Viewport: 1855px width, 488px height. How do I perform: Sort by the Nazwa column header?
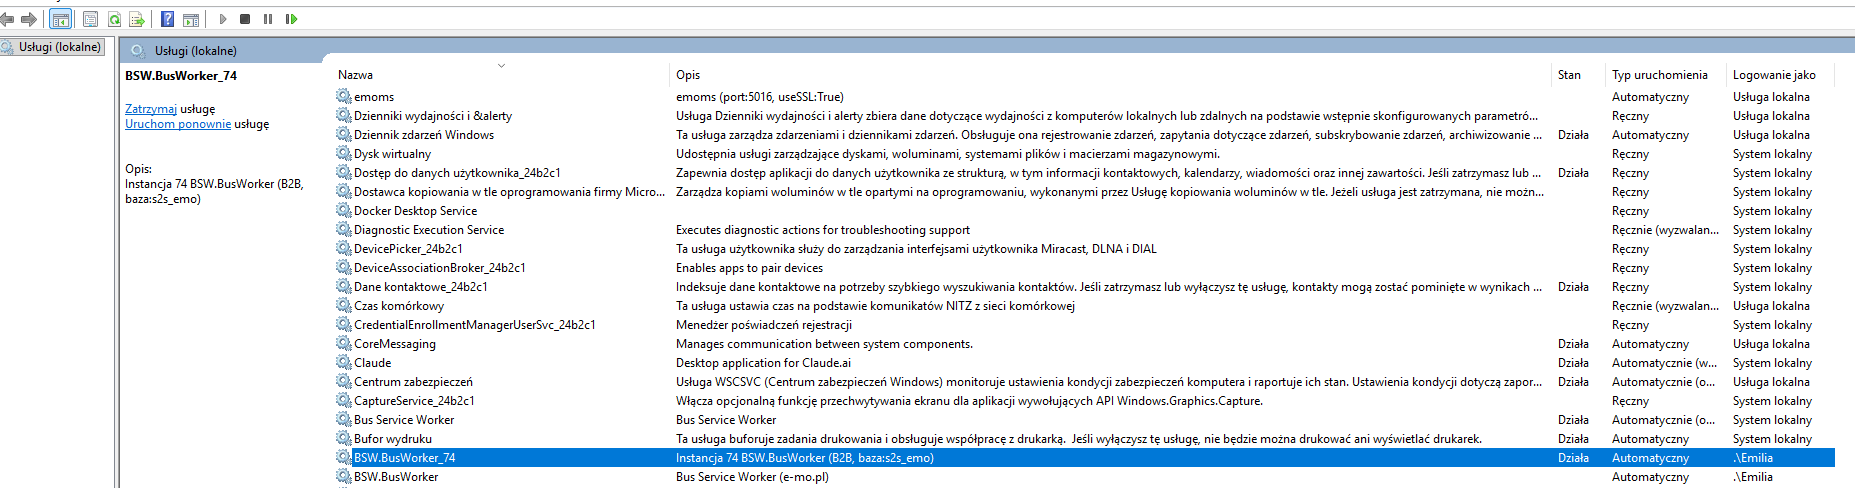tap(355, 75)
